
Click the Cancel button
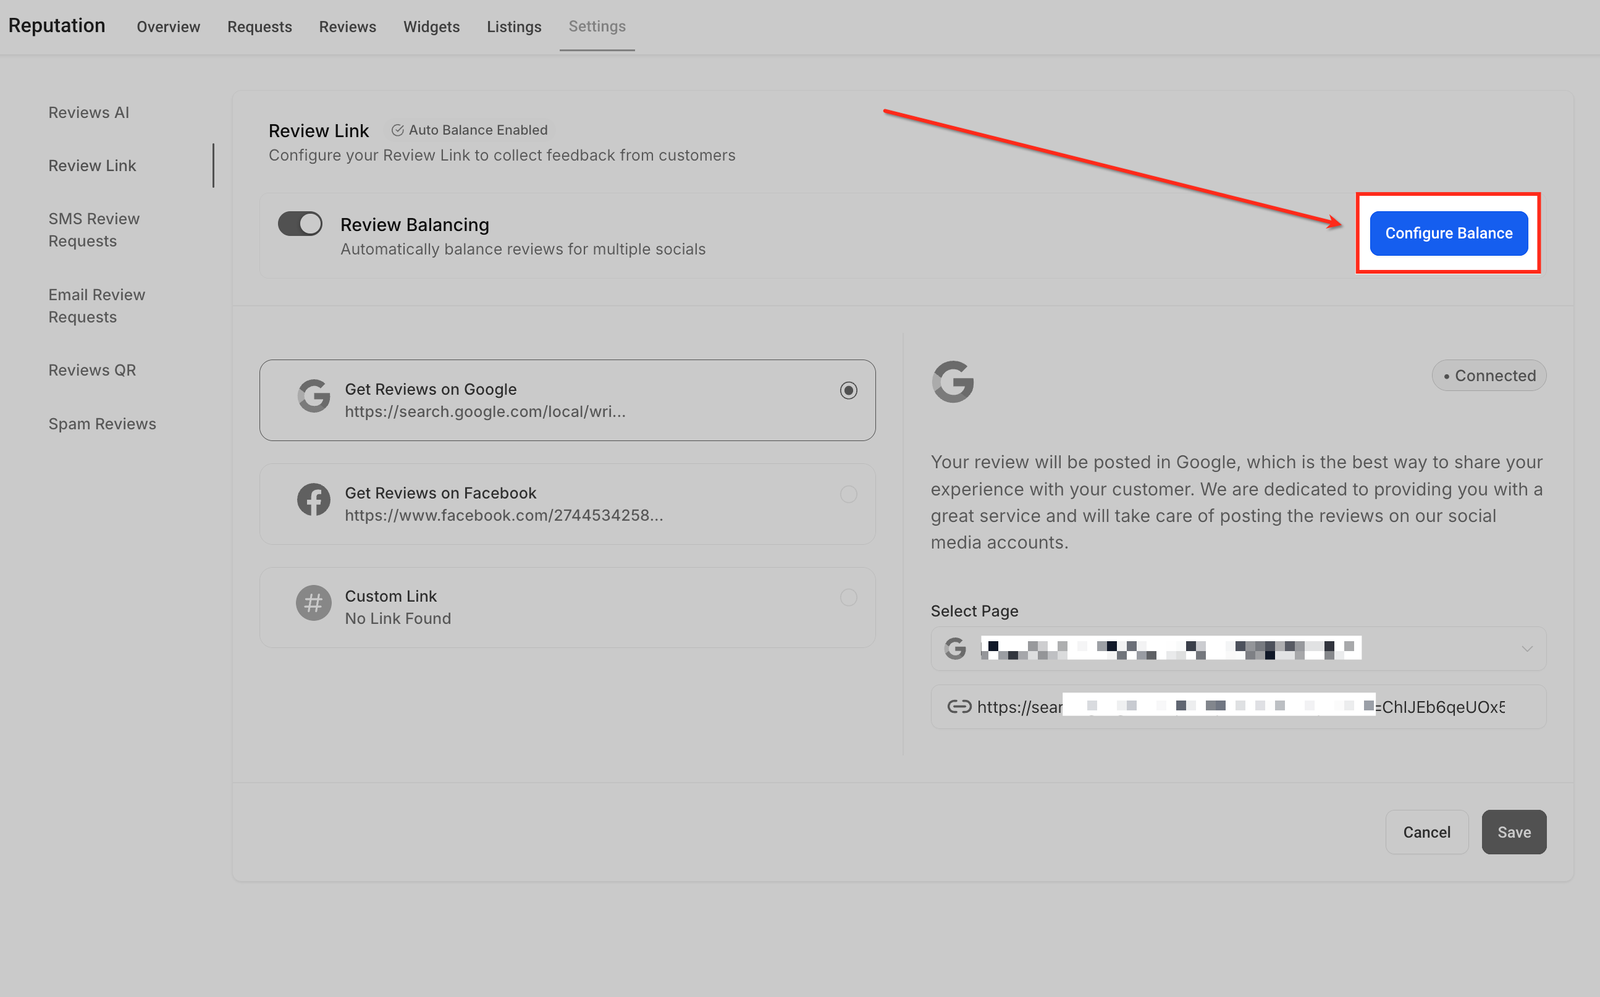[1426, 832]
